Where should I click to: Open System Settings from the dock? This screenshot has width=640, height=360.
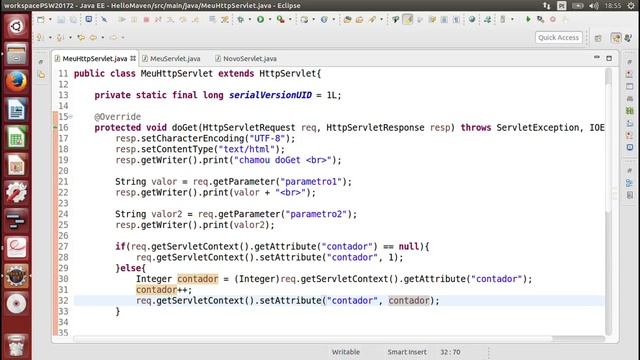pos(16,193)
